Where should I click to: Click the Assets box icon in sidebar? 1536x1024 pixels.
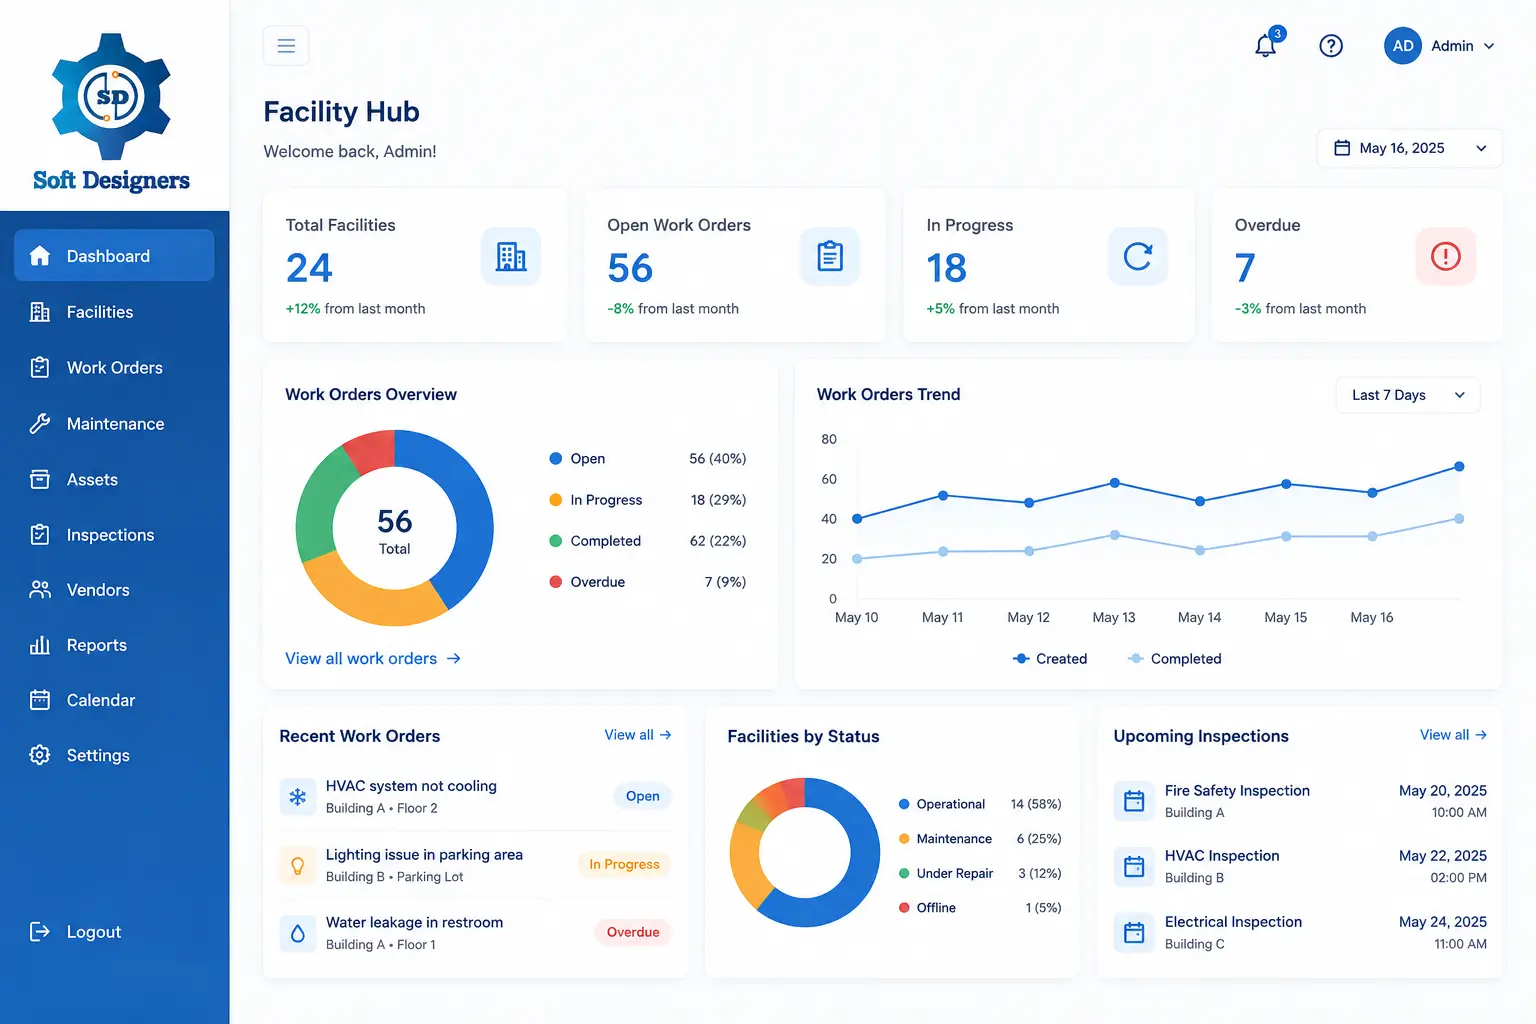[x=40, y=480]
